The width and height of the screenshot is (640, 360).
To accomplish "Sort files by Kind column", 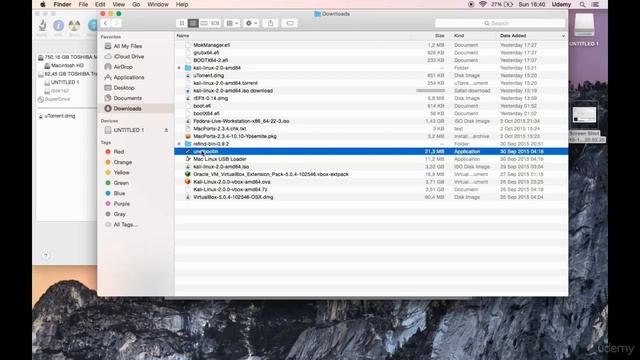I will click(x=459, y=36).
